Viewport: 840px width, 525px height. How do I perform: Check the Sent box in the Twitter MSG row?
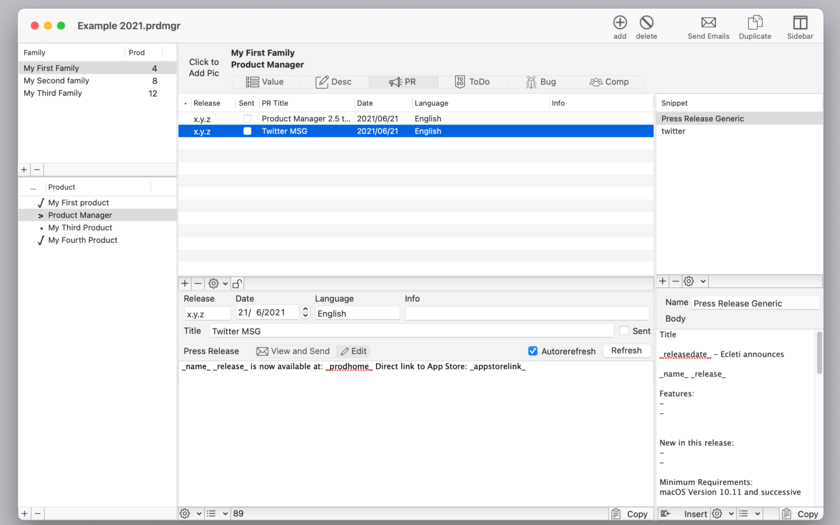click(247, 131)
